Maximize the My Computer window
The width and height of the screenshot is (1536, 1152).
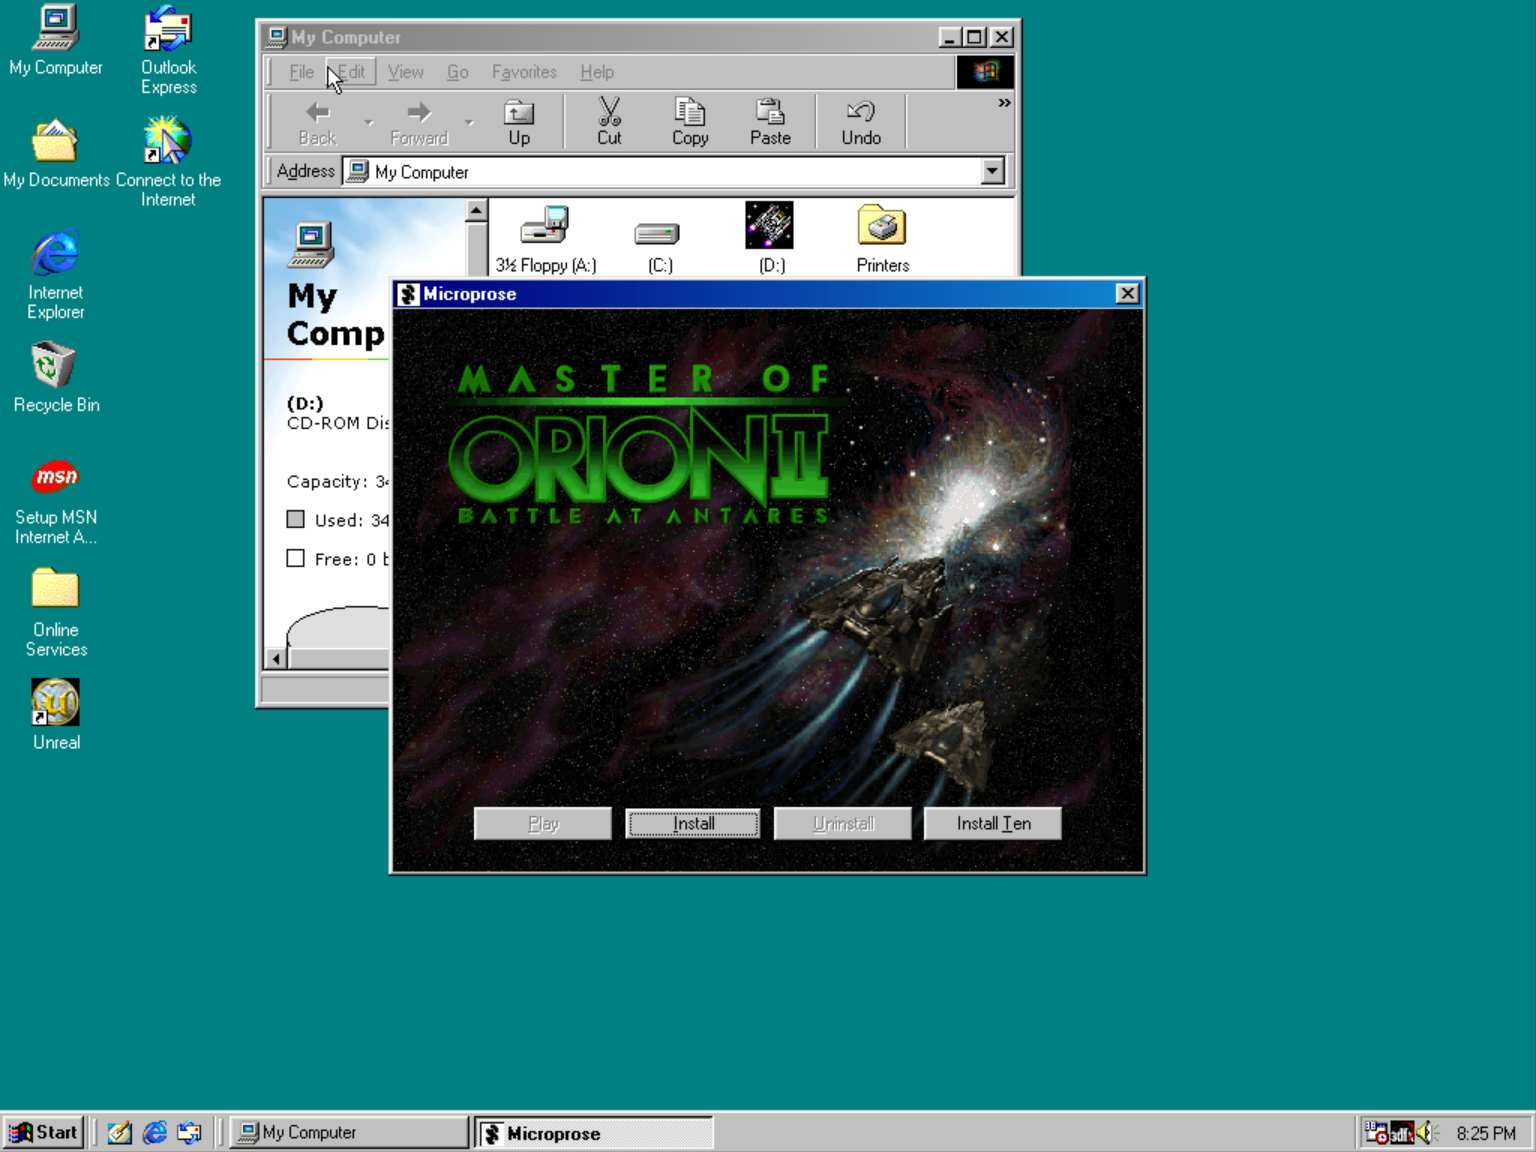click(975, 38)
